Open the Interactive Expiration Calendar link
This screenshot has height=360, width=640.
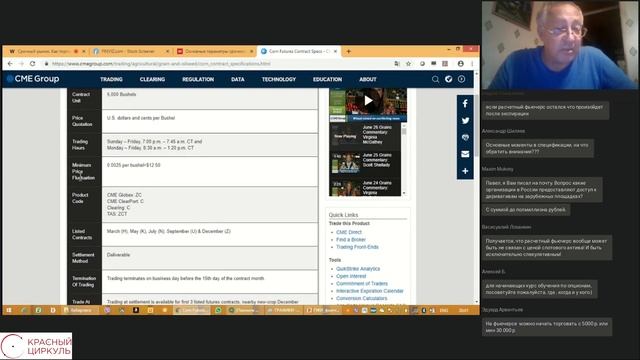[x=369, y=291]
